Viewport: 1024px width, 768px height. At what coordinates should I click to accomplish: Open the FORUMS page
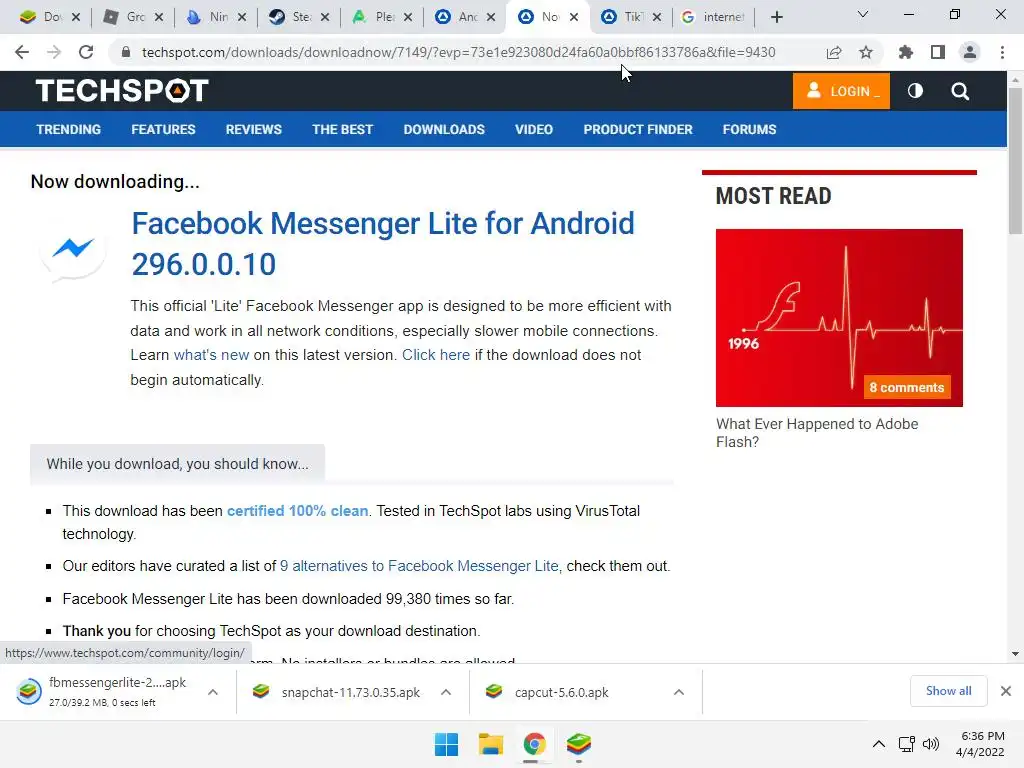click(x=749, y=129)
